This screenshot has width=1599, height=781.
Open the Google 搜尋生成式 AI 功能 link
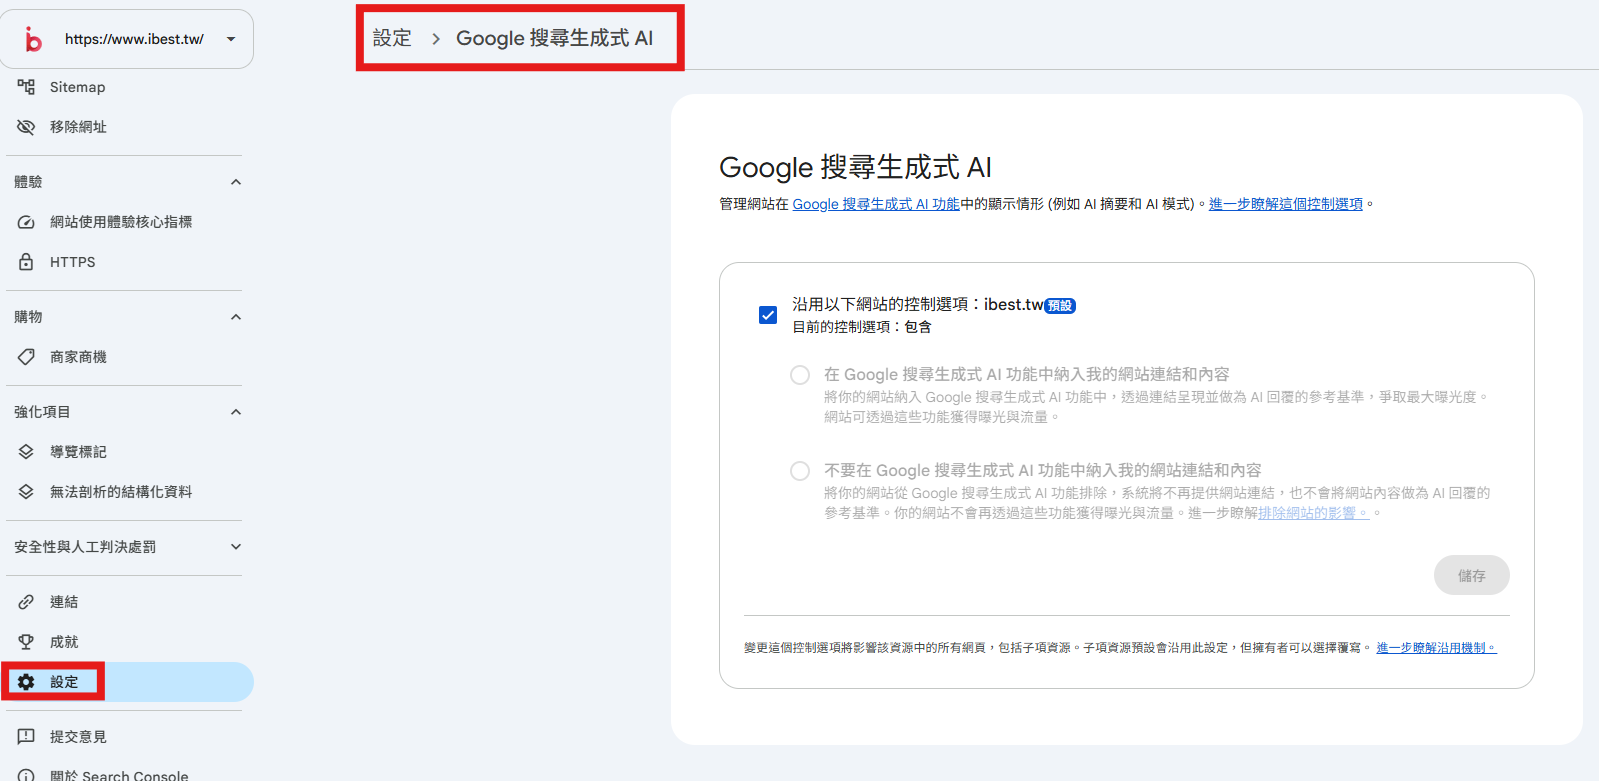coord(876,204)
